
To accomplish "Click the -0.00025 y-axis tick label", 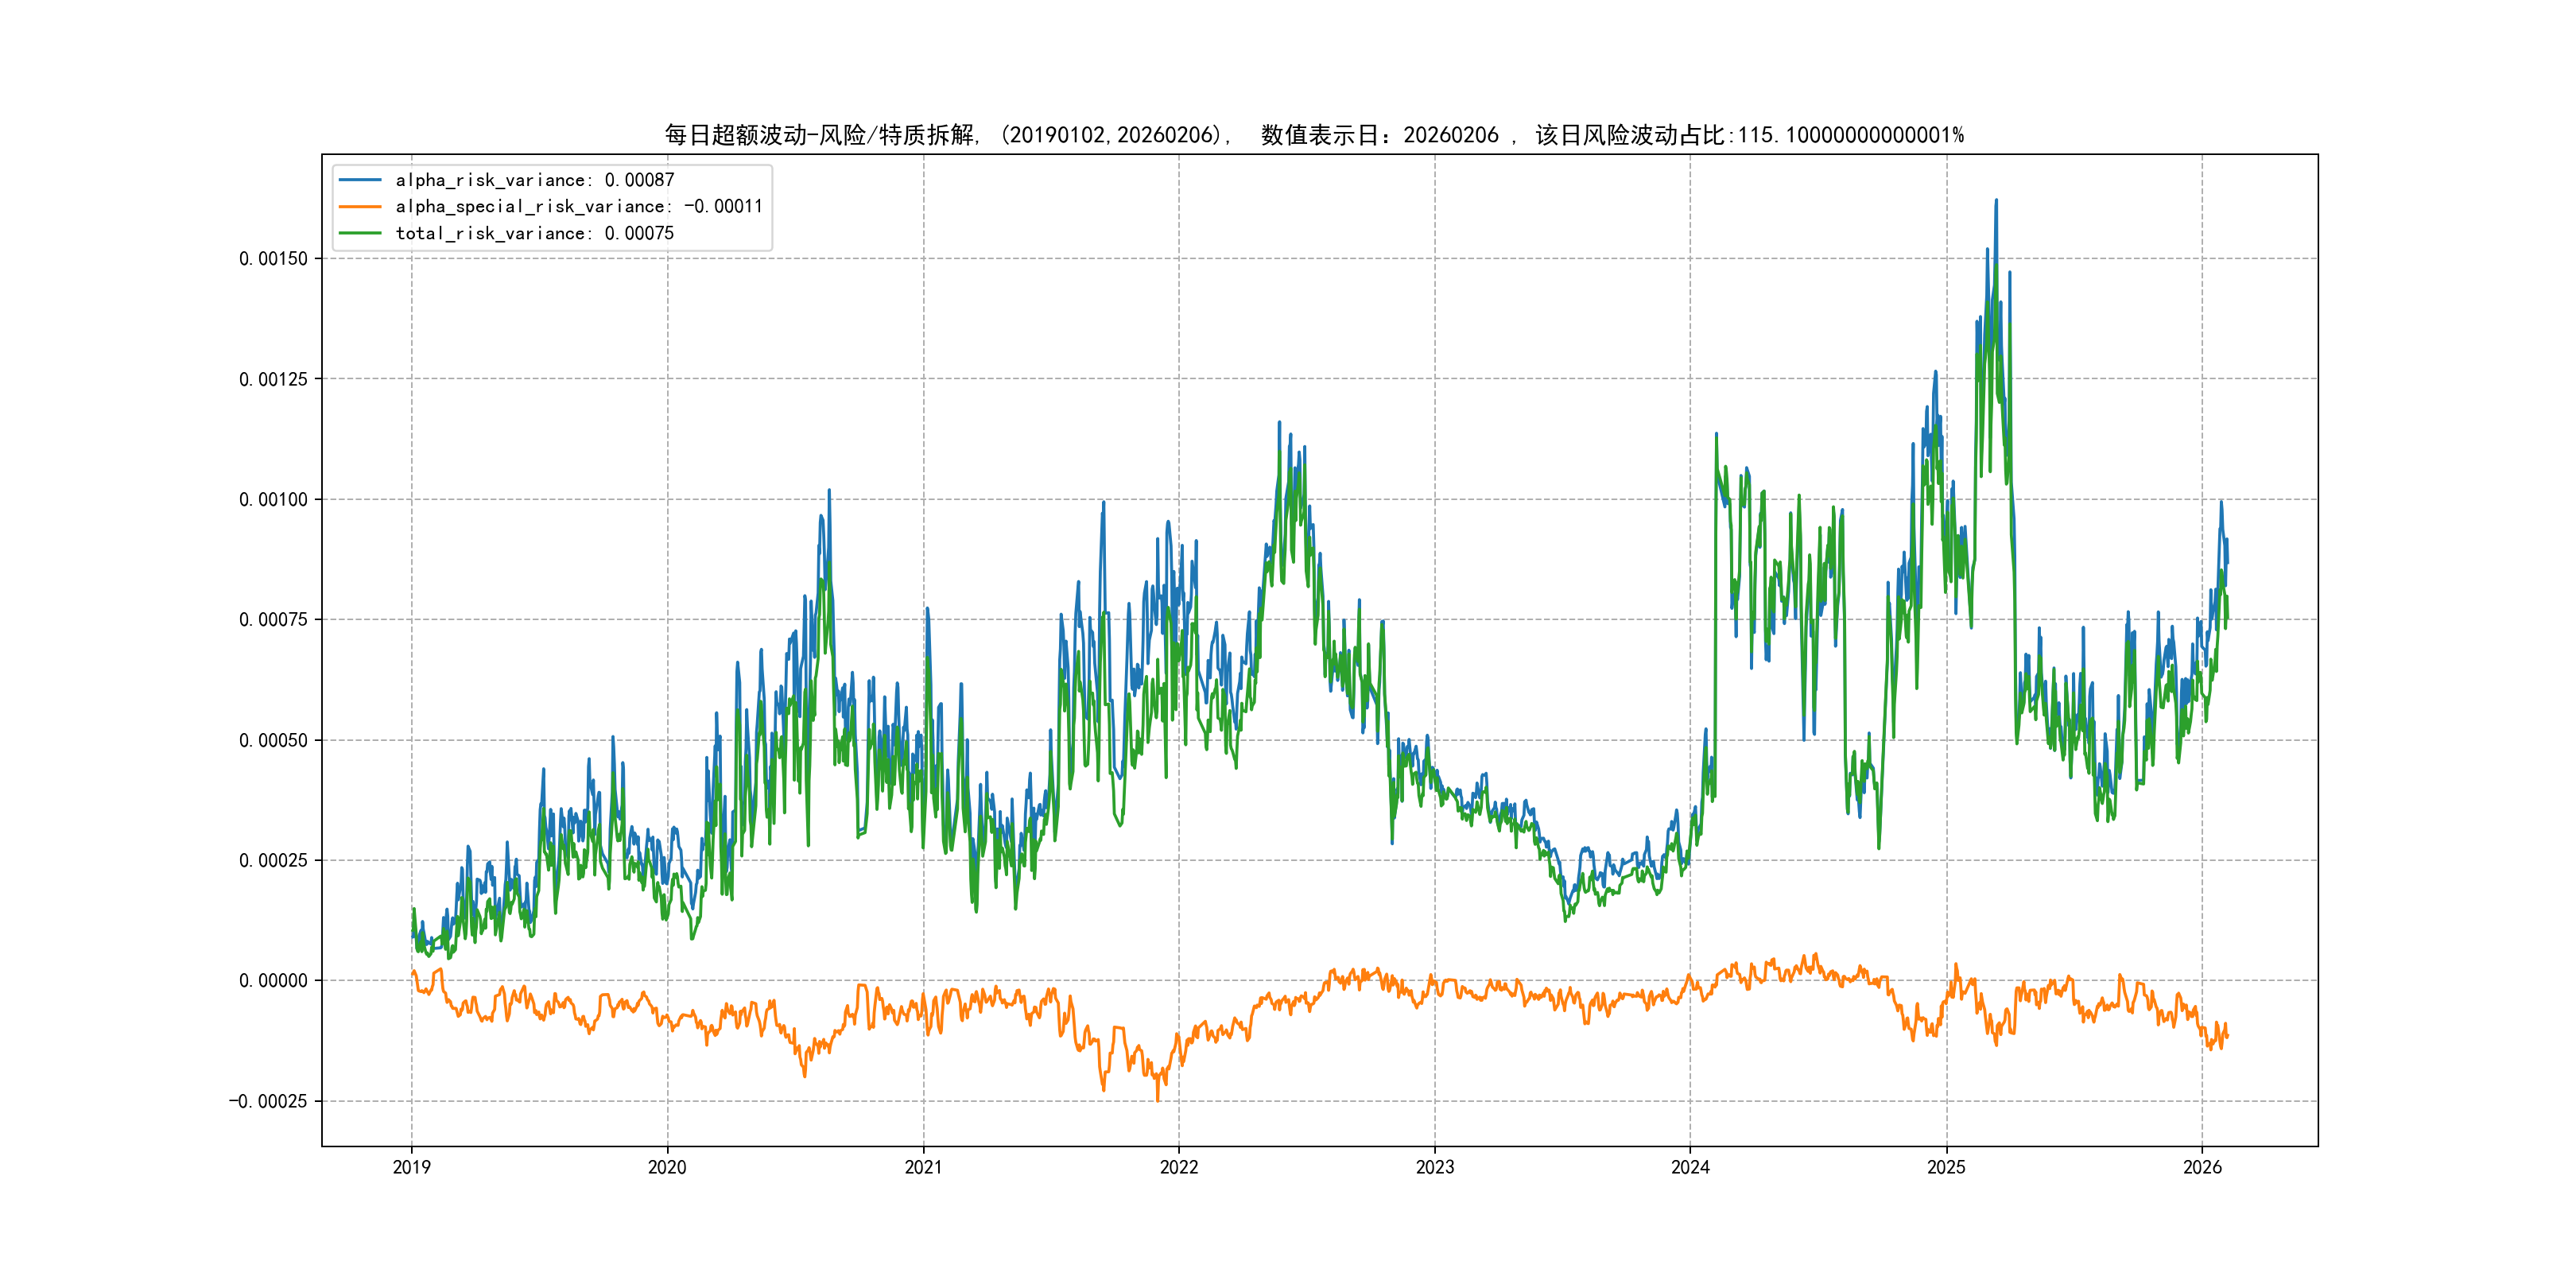I will (x=268, y=1102).
